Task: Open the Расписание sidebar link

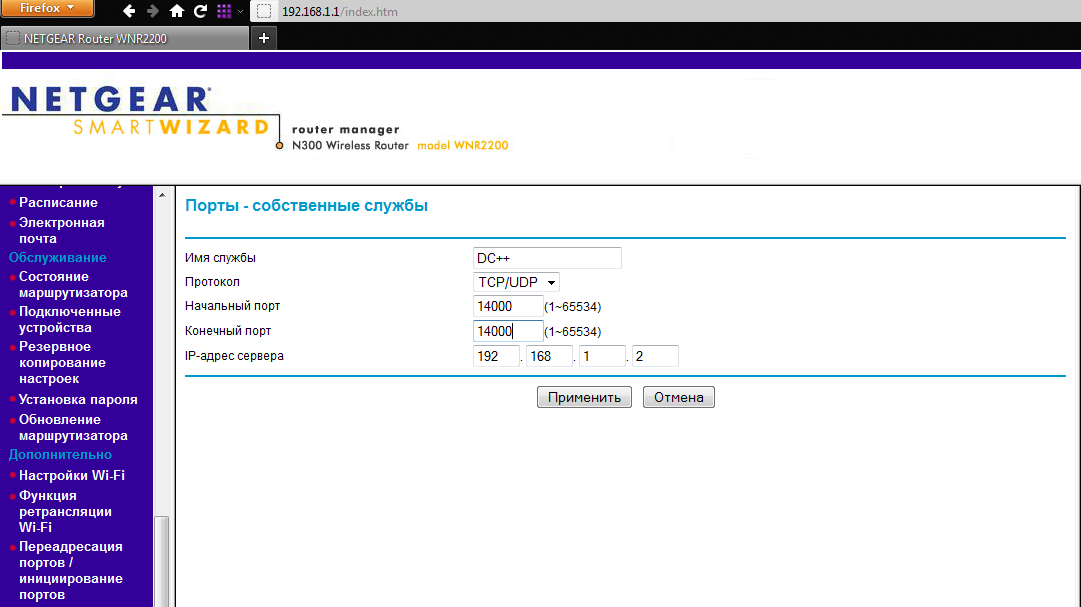Action: click(x=58, y=202)
